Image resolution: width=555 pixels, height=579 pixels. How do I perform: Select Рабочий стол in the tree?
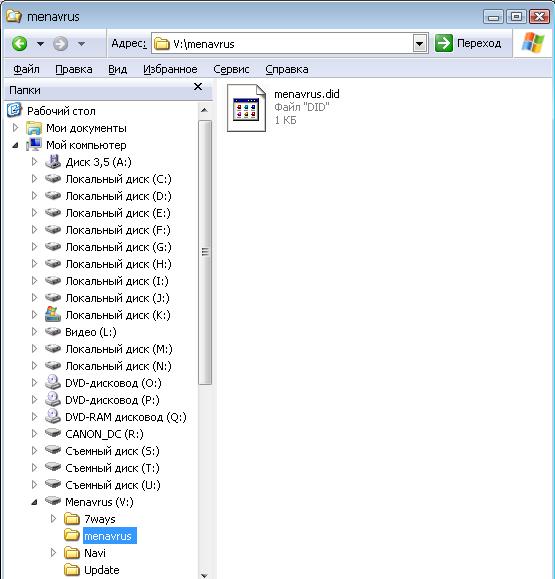tap(61, 111)
